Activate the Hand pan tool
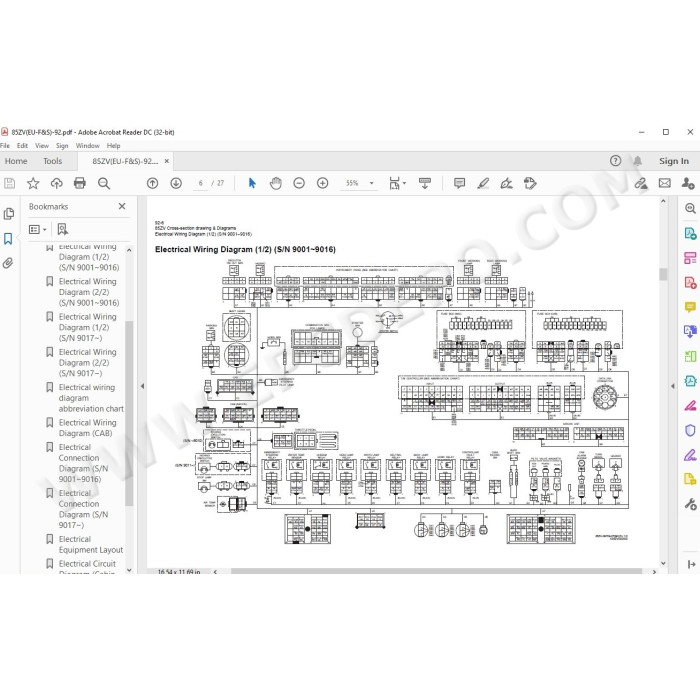Image resolution: width=700 pixels, height=700 pixels. point(276,183)
